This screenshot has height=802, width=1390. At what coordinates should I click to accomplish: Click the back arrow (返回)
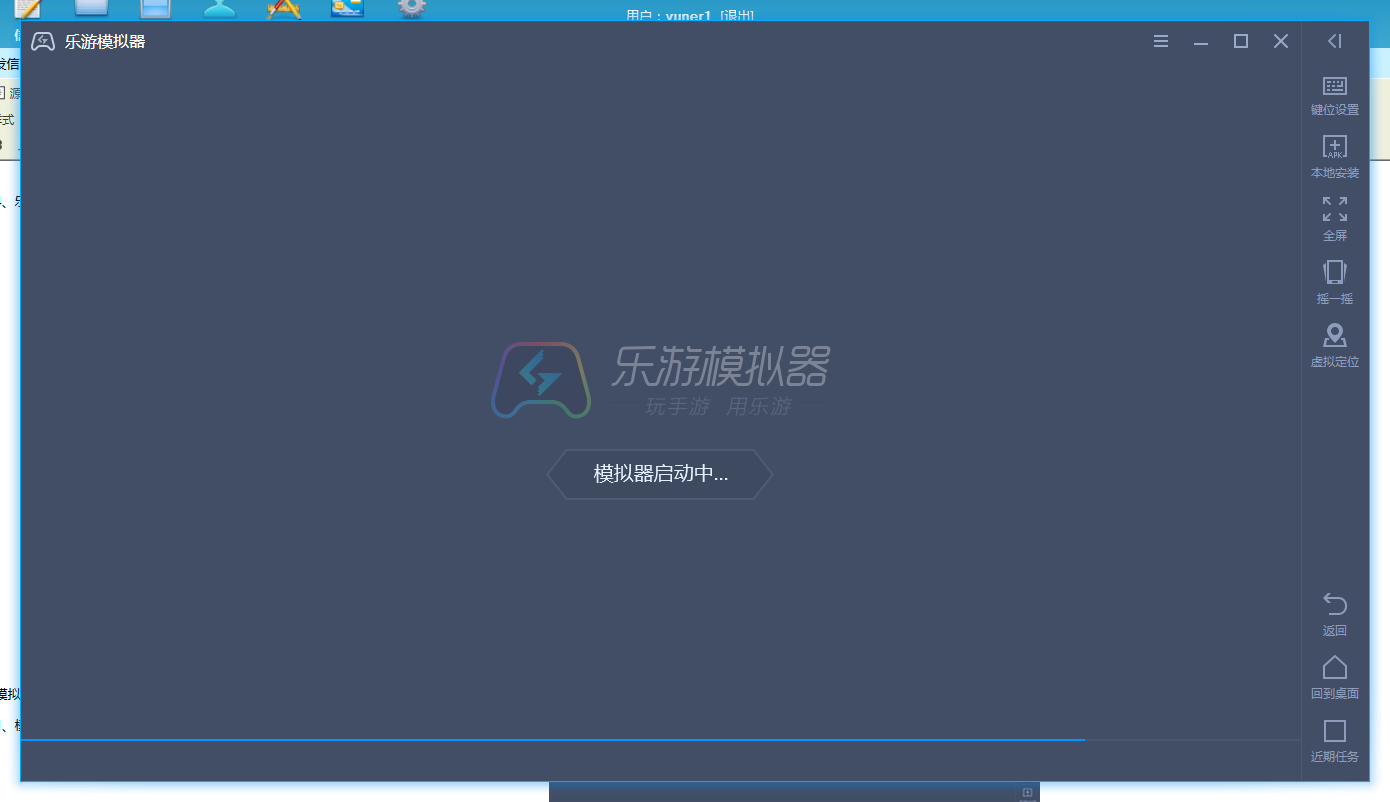point(1335,614)
